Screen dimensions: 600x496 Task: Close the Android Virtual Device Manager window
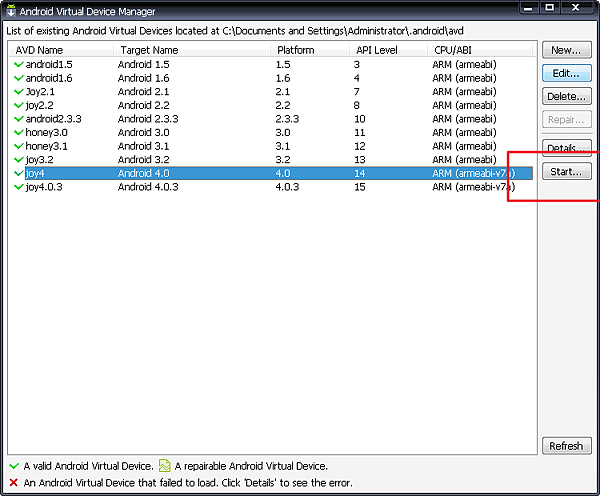tap(577, 8)
